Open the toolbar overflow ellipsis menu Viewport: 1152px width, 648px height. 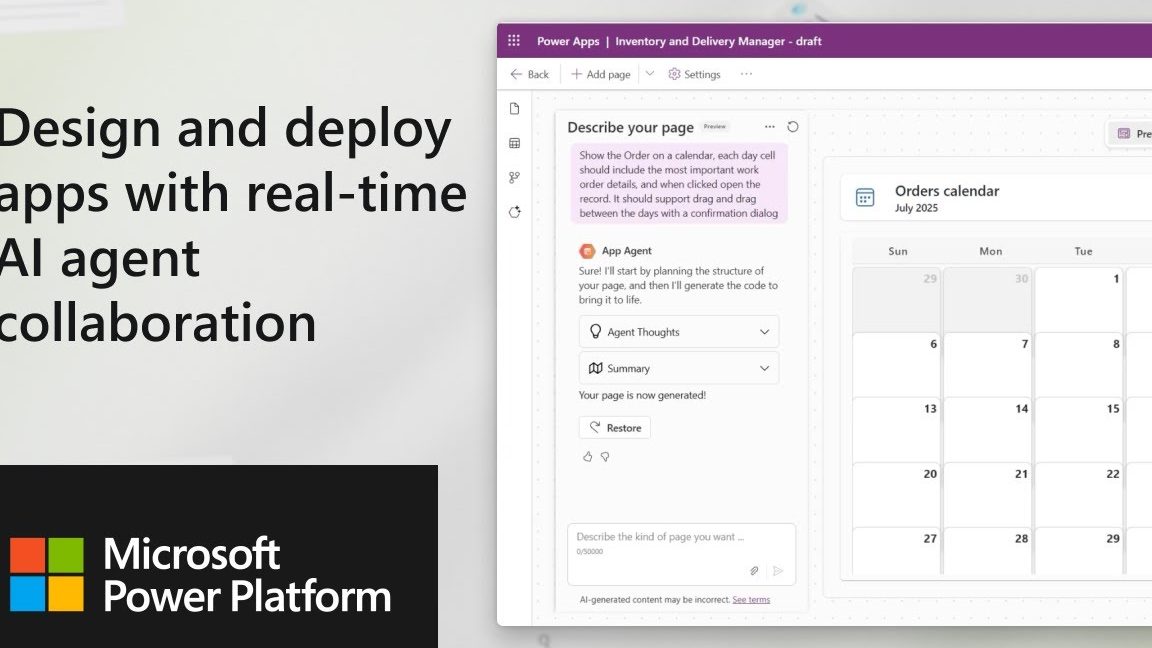[x=746, y=73]
